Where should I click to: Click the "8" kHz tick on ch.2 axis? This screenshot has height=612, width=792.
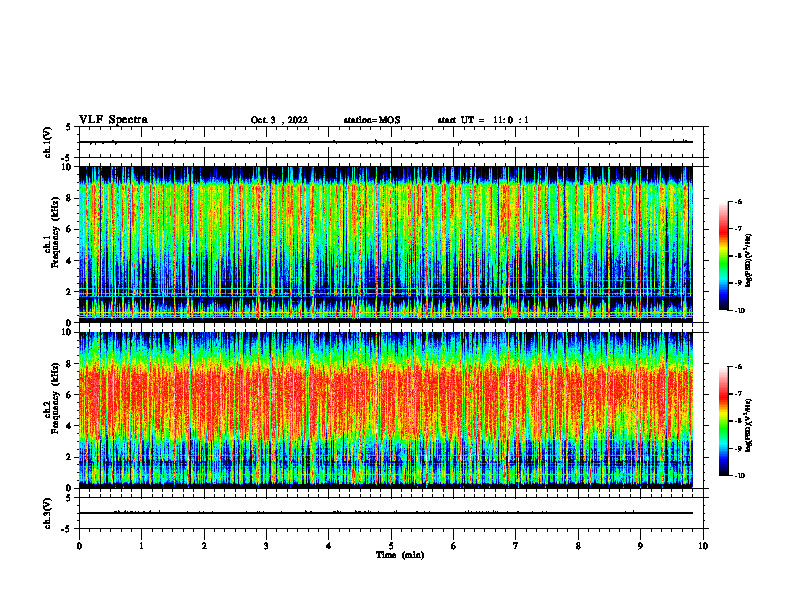(70, 364)
